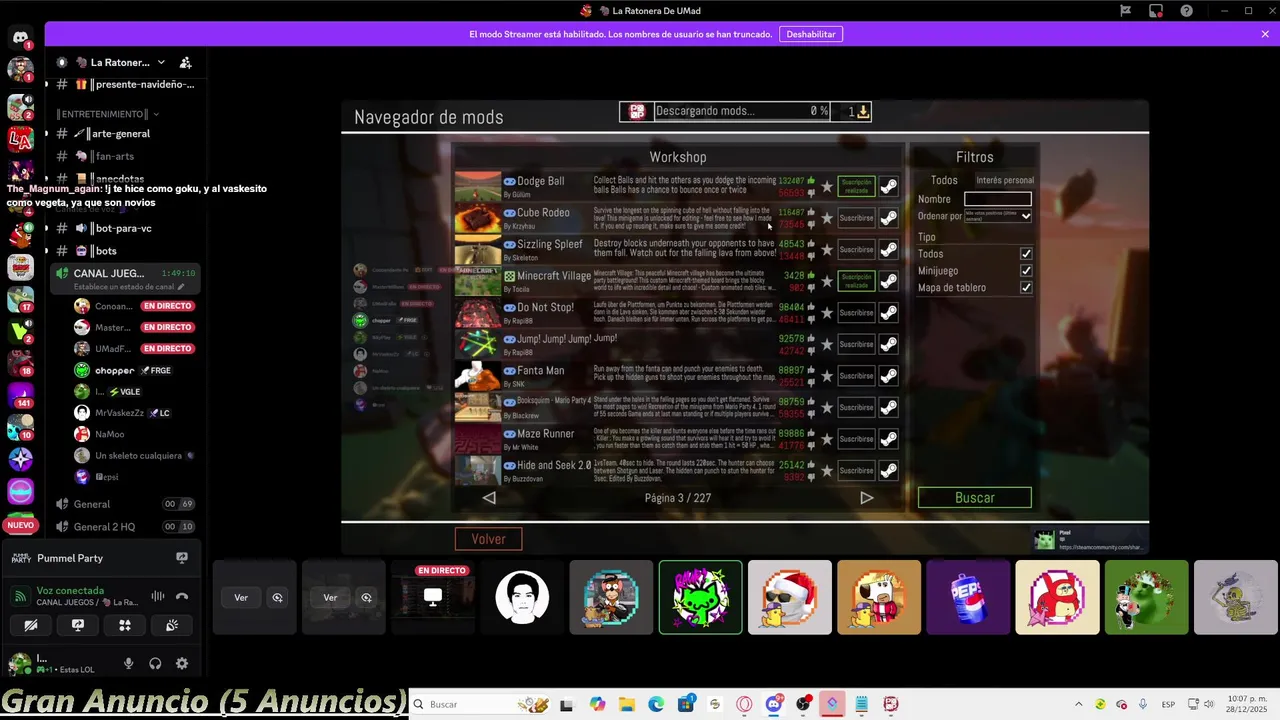Click Suscribirse for Sizzling Spleef
Viewport: 1280px width, 720px height.
(x=856, y=250)
